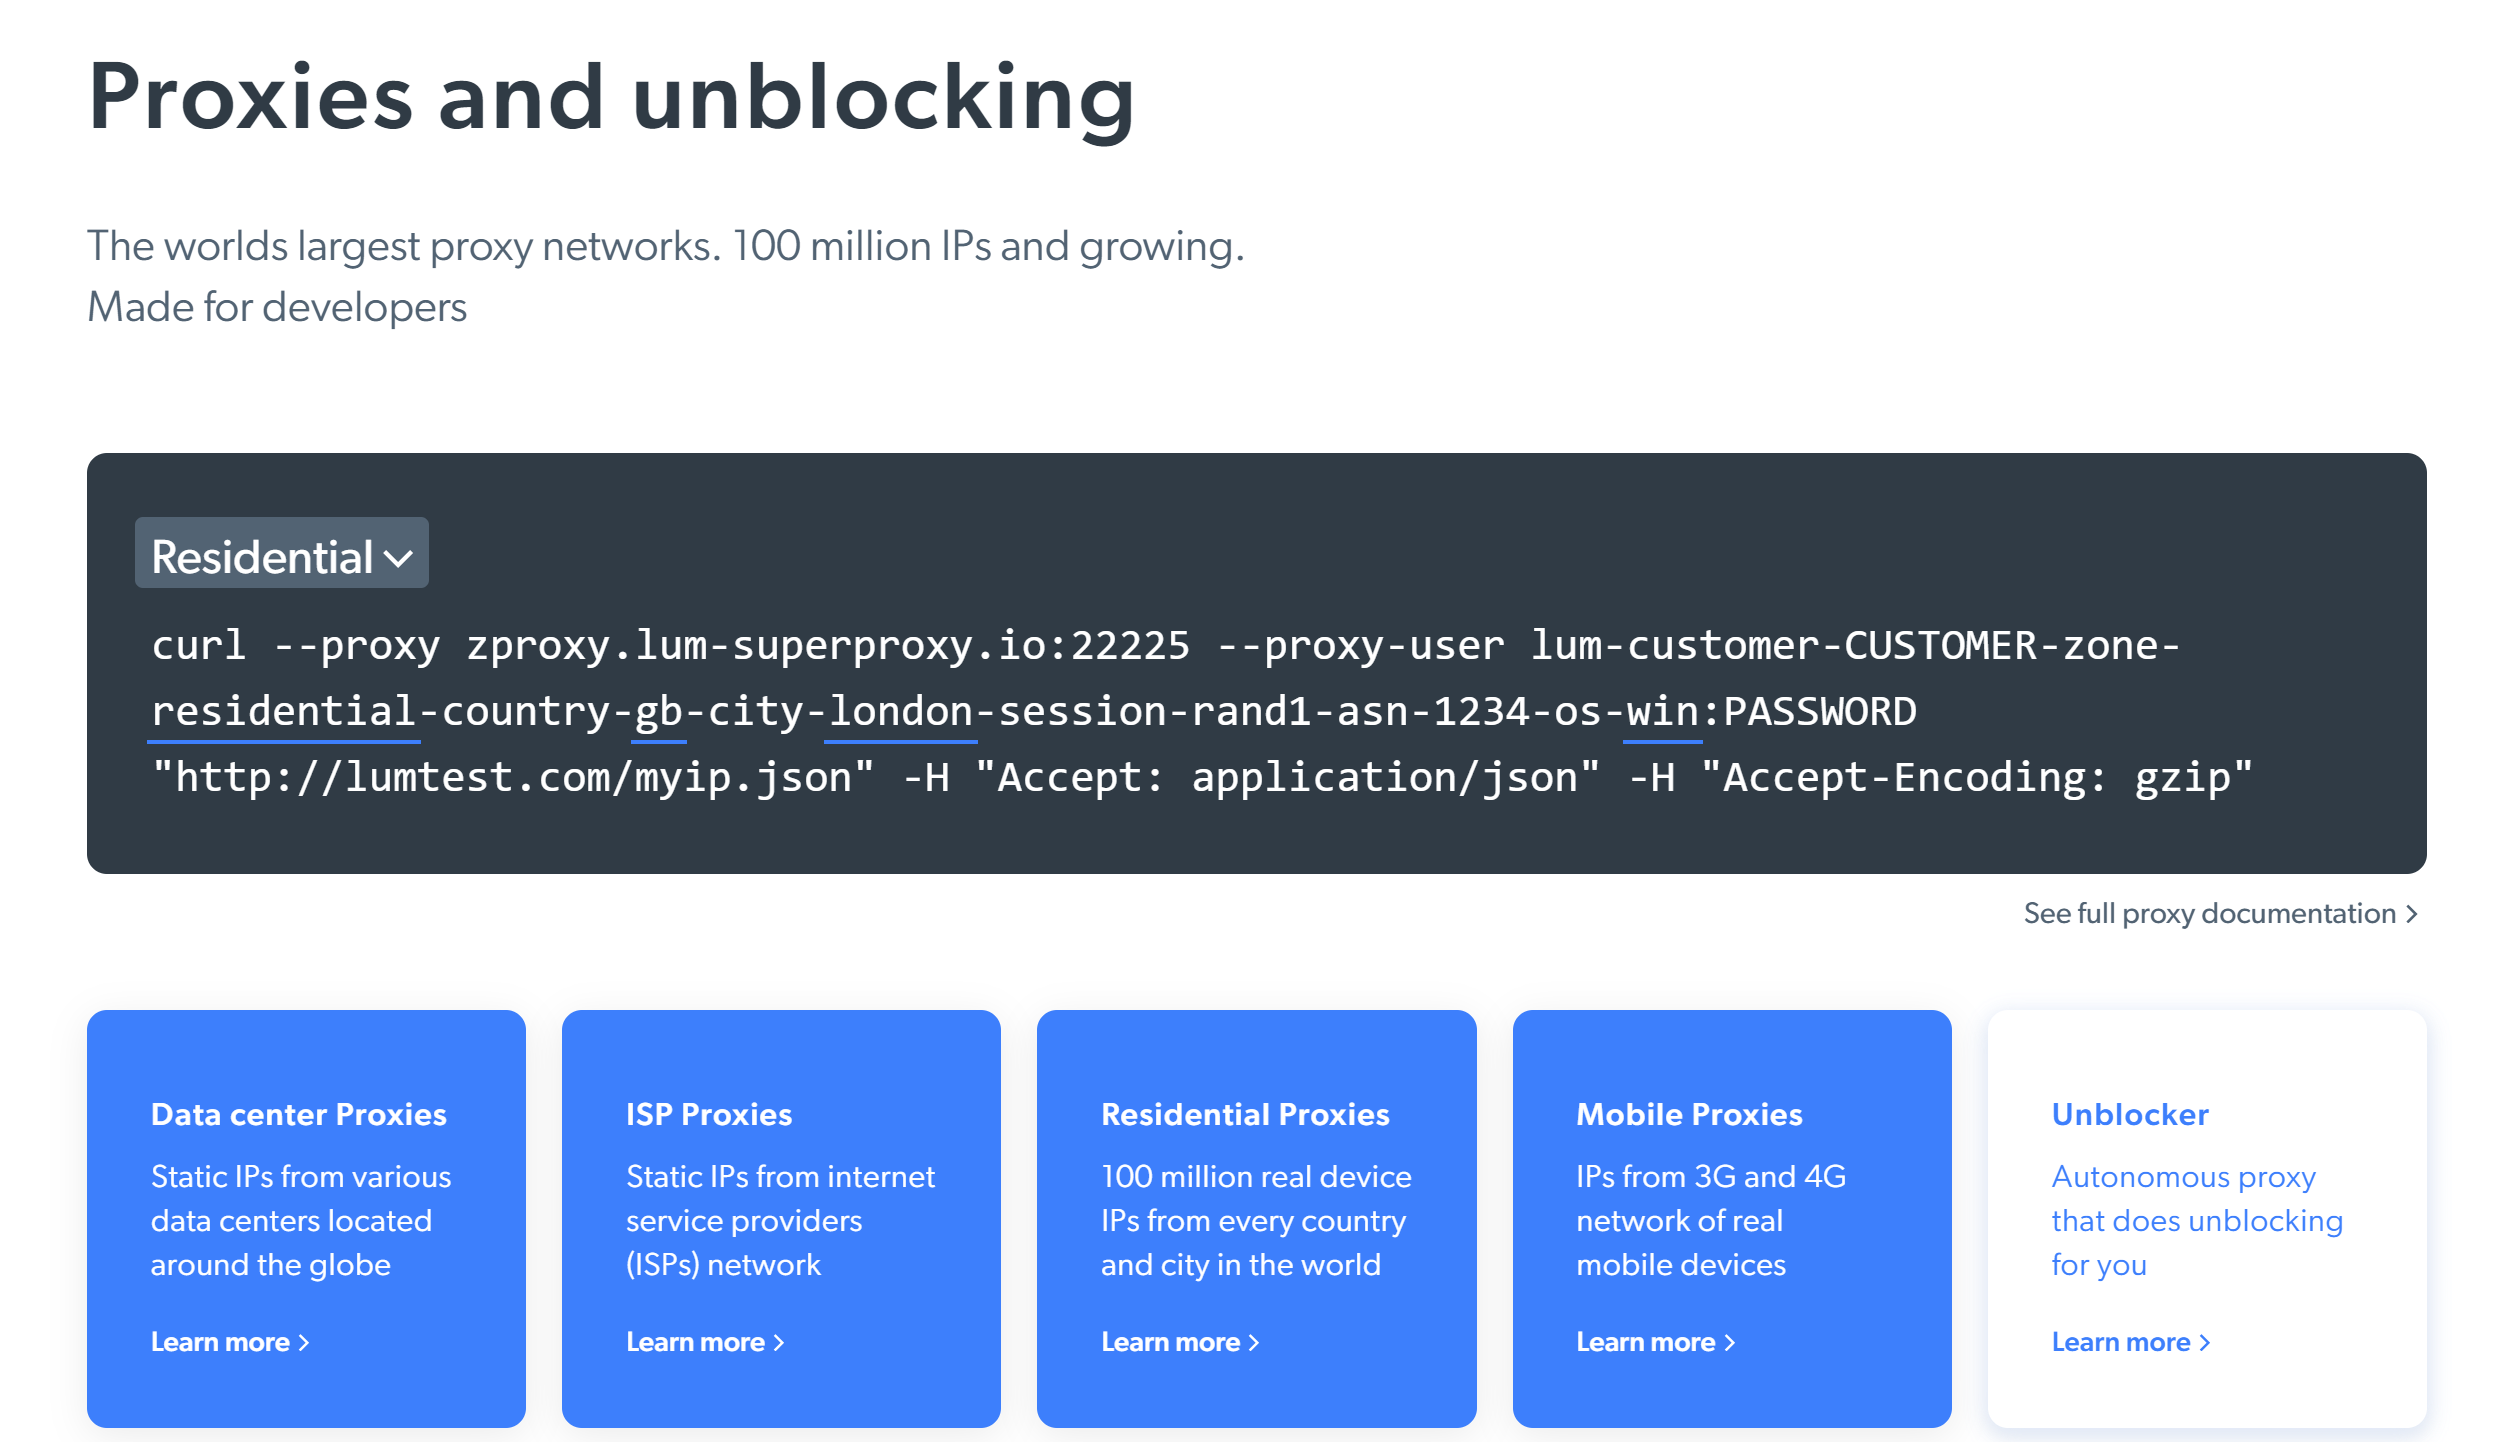Click the chevron after Mobile Proxies Learn more
This screenshot has height=1442, width=2508.
coord(1731,1343)
